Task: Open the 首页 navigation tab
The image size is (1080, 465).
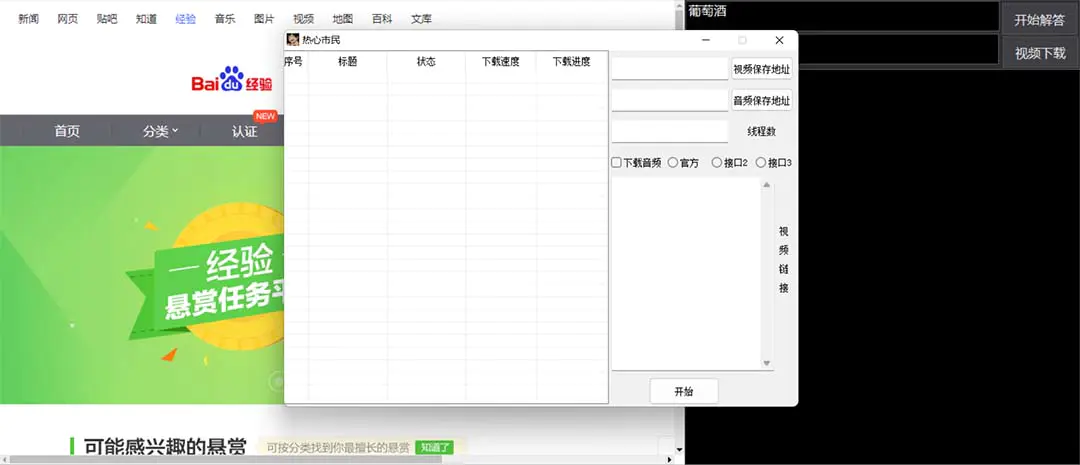Action: click(x=67, y=131)
